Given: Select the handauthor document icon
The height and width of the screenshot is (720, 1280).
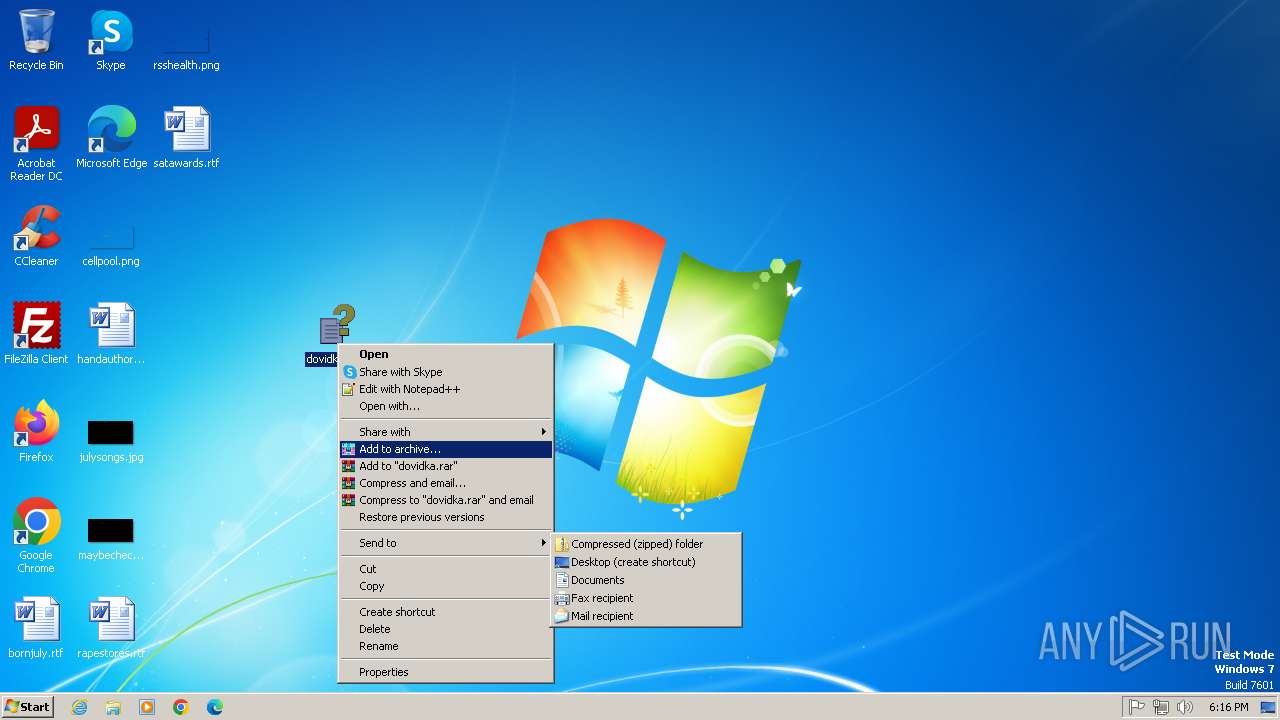Looking at the screenshot, I should pos(111,334).
